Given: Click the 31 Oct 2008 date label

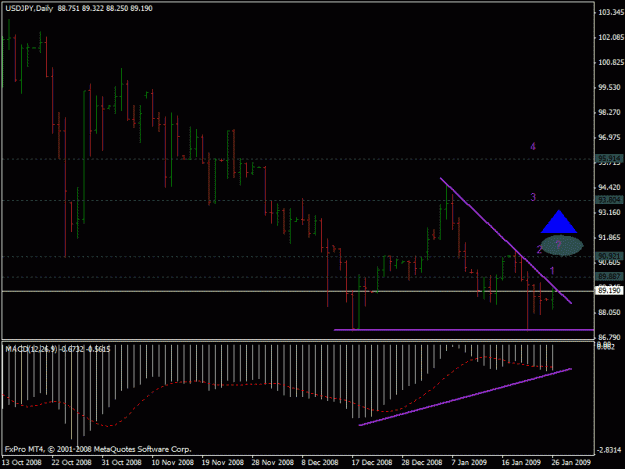Looking at the screenshot, I should click(x=122, y=462).
